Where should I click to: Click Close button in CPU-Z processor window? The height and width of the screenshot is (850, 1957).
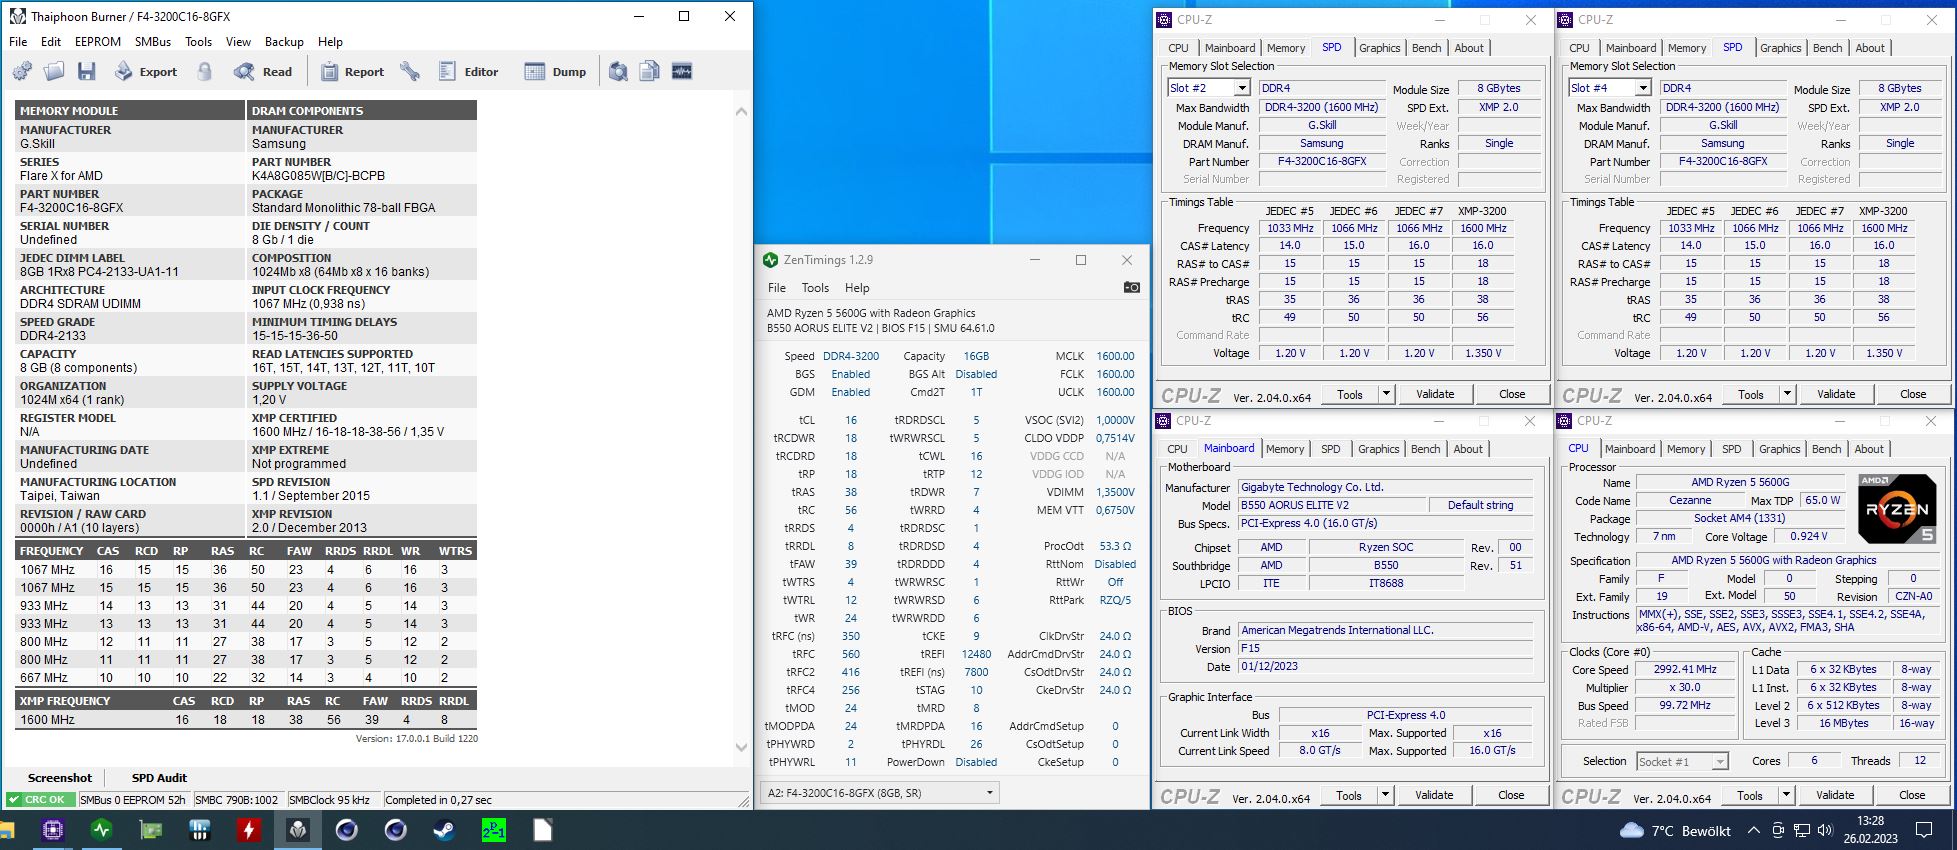click(x=1912, y=795)
